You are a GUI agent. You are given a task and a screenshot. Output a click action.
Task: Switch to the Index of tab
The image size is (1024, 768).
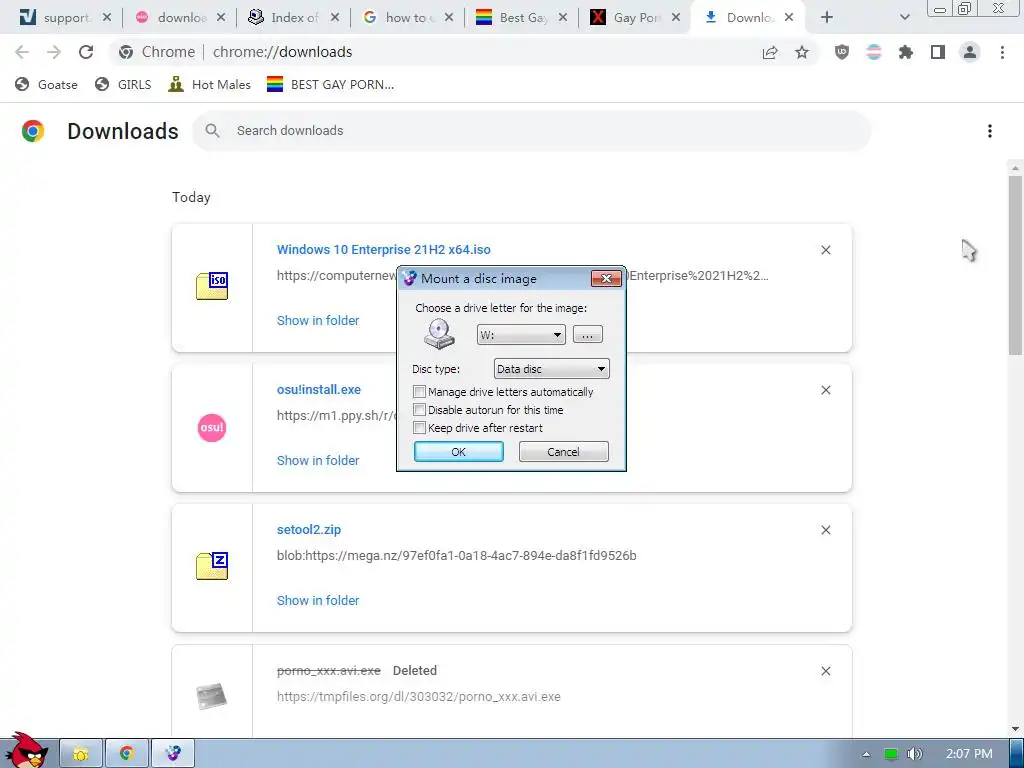(x=285, y=18)
